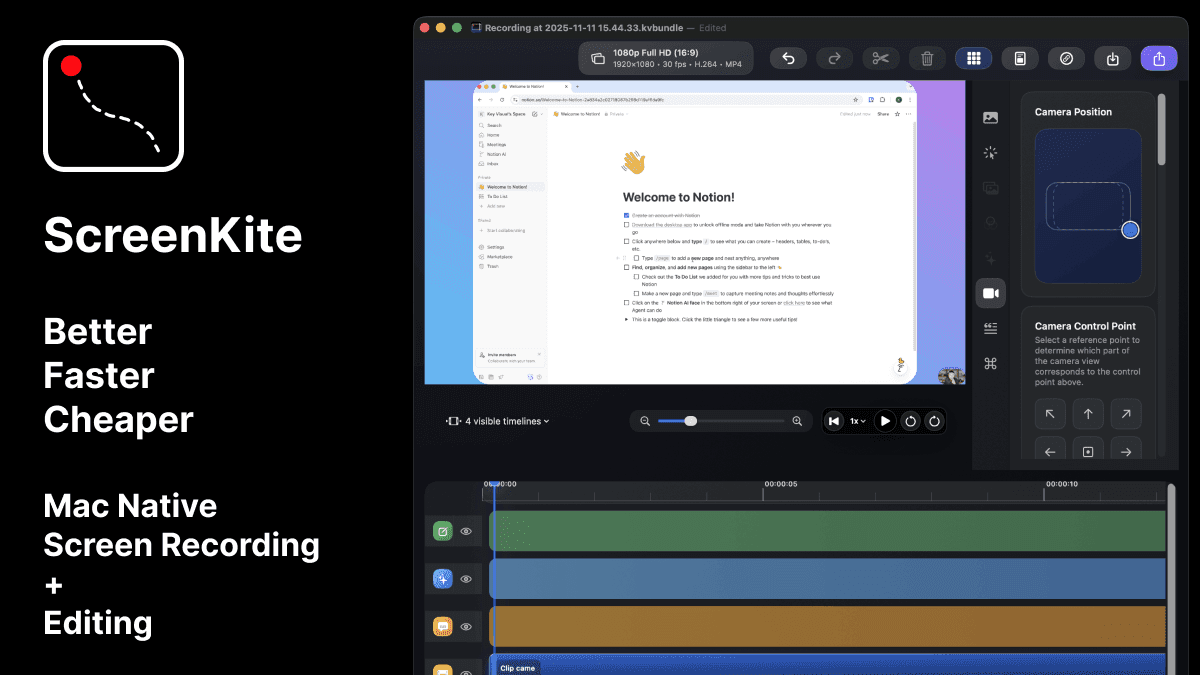Open the camera settings tab
1200x675 pixels.
(990, 292)
